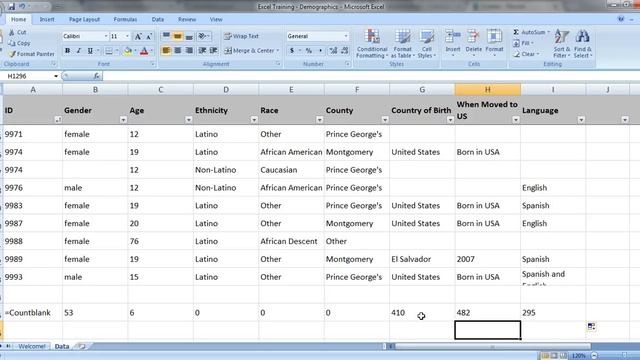Decrease font size with Shrink Font icon
This screenshot has height=360, width=640.
click(149, 36)
